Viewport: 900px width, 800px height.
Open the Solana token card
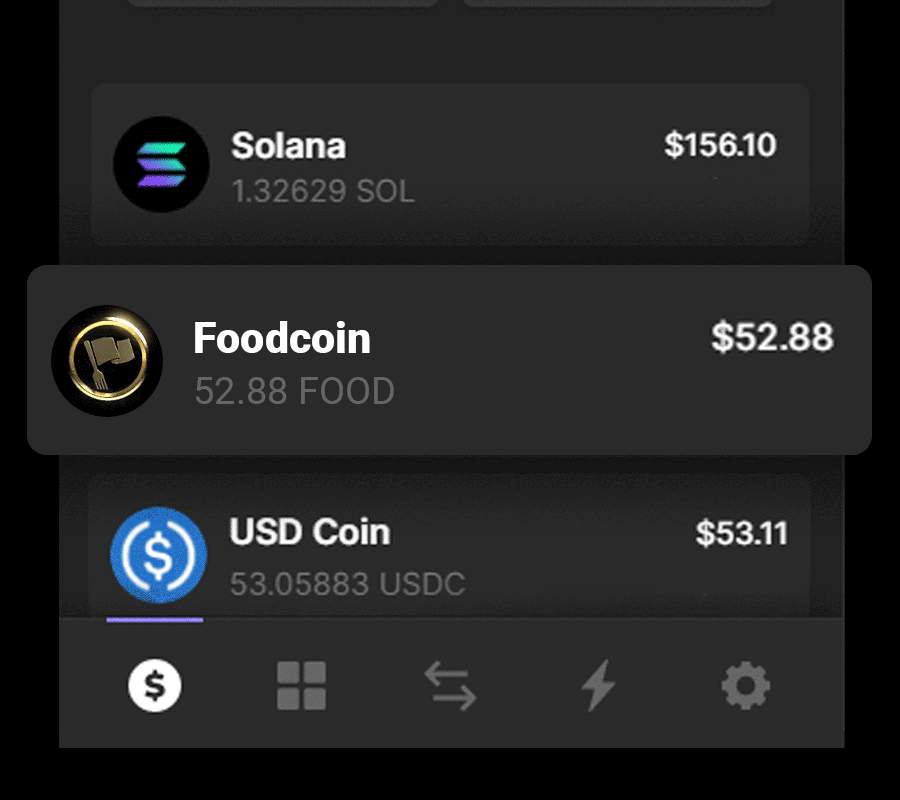point(450,165)
